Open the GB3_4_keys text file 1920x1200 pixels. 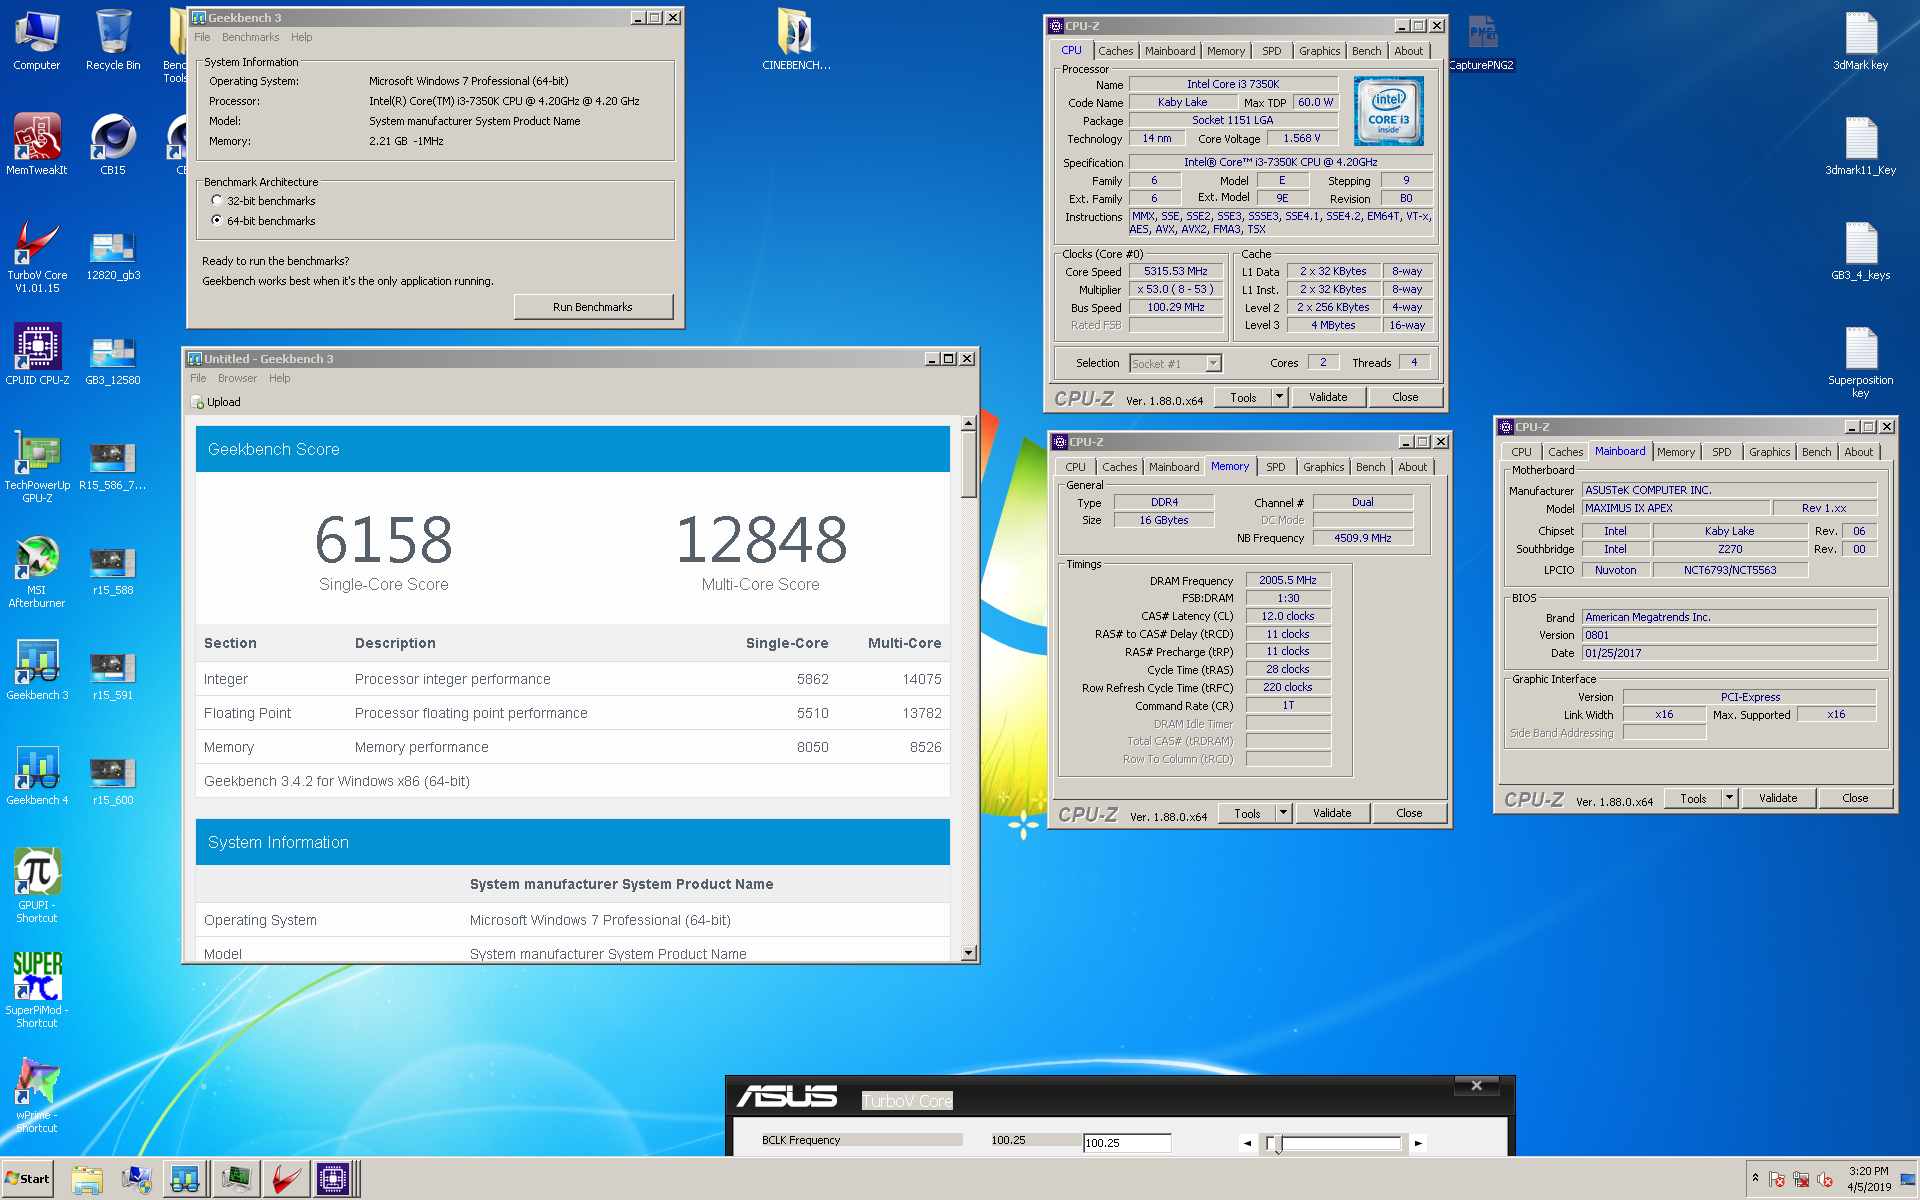[x=1861, y=250]
